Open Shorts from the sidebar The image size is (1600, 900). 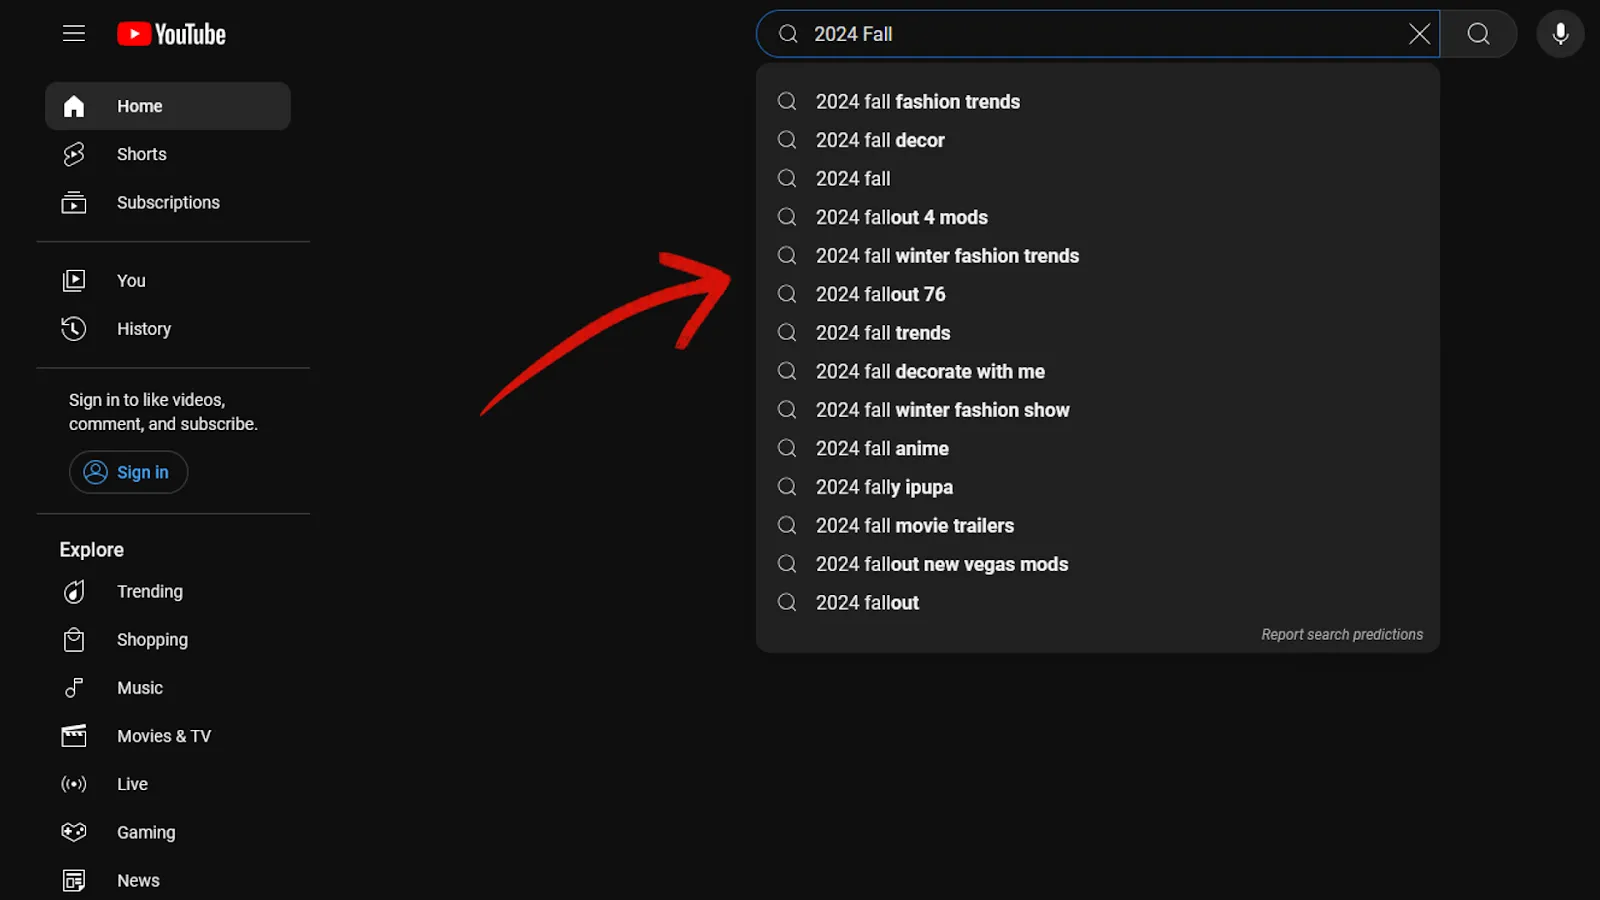click(141, 154)
